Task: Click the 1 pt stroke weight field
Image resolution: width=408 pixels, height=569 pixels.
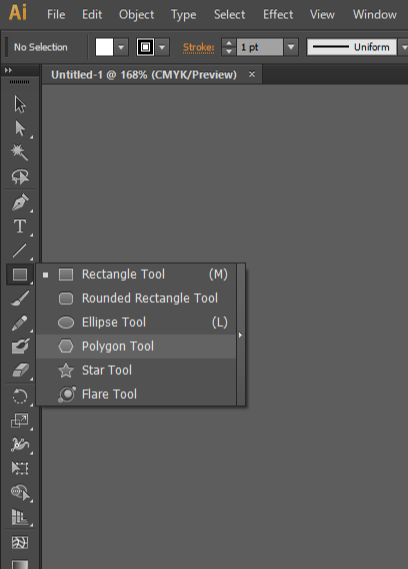Action: 260,47
